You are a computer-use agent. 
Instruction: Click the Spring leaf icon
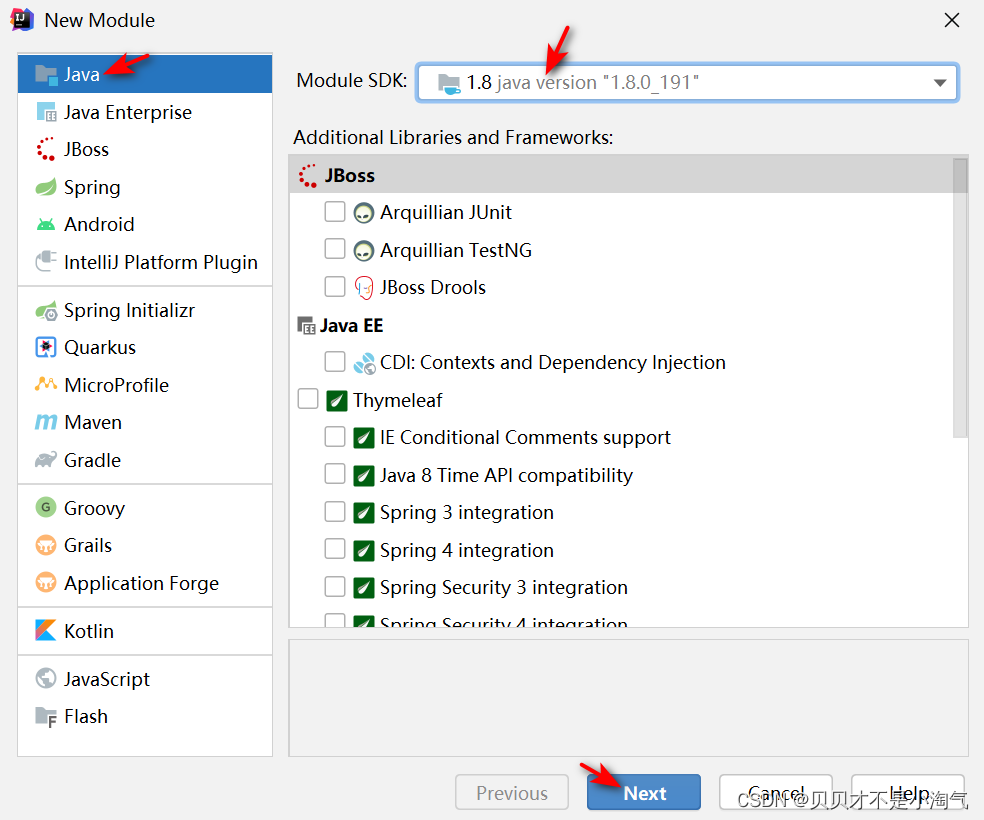pyautogui.click(x=46, y=187)
